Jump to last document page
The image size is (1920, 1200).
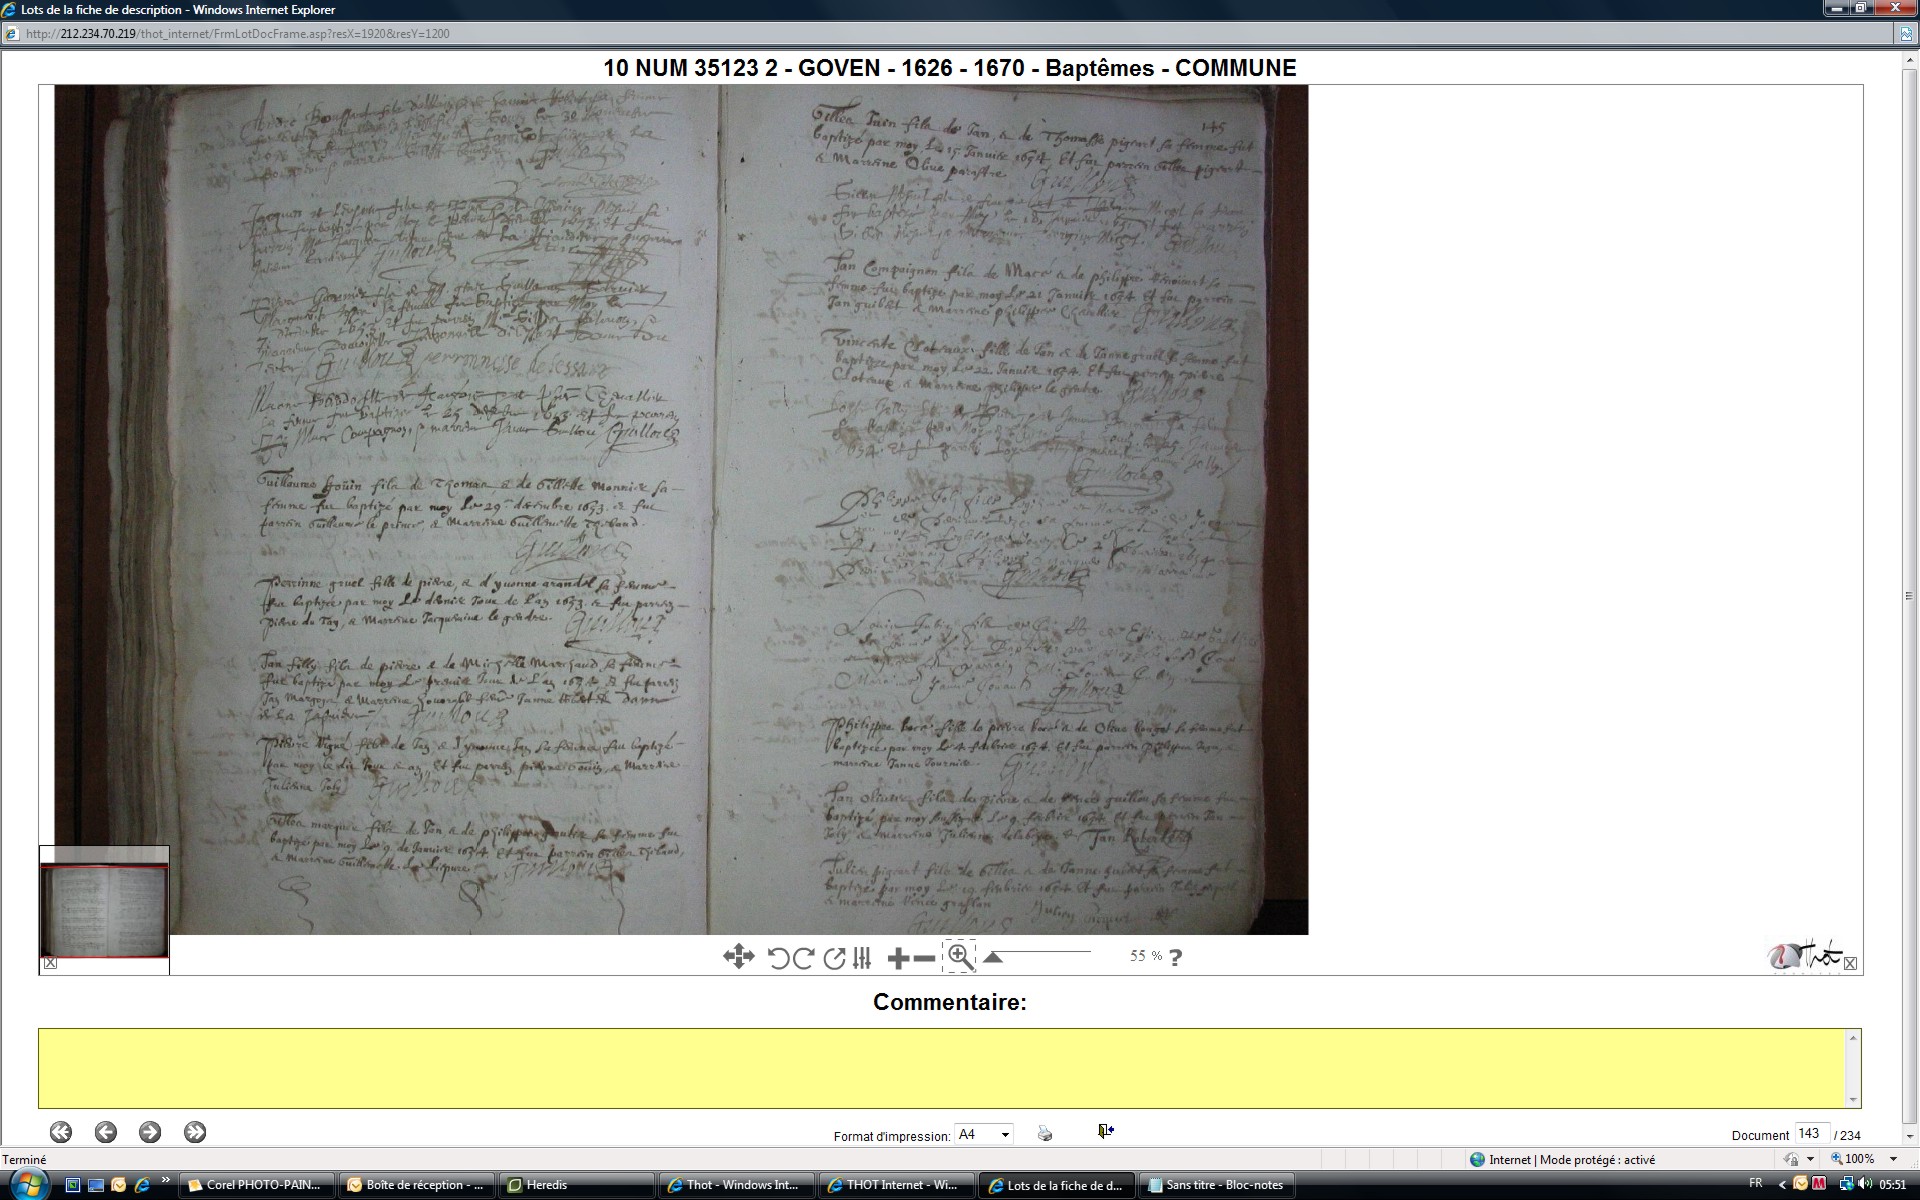195,1132
